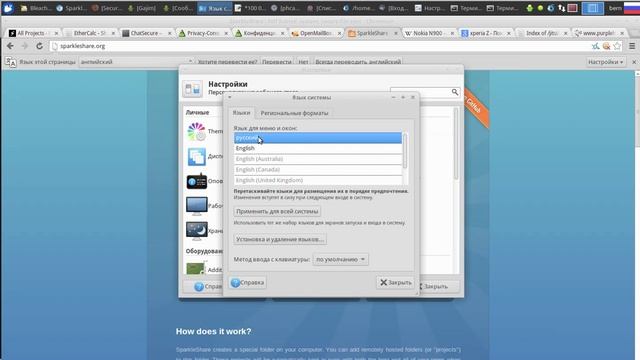The image size is (640, 360).
Task: Switch to the xperia Z browser tab
Action: 485,33
